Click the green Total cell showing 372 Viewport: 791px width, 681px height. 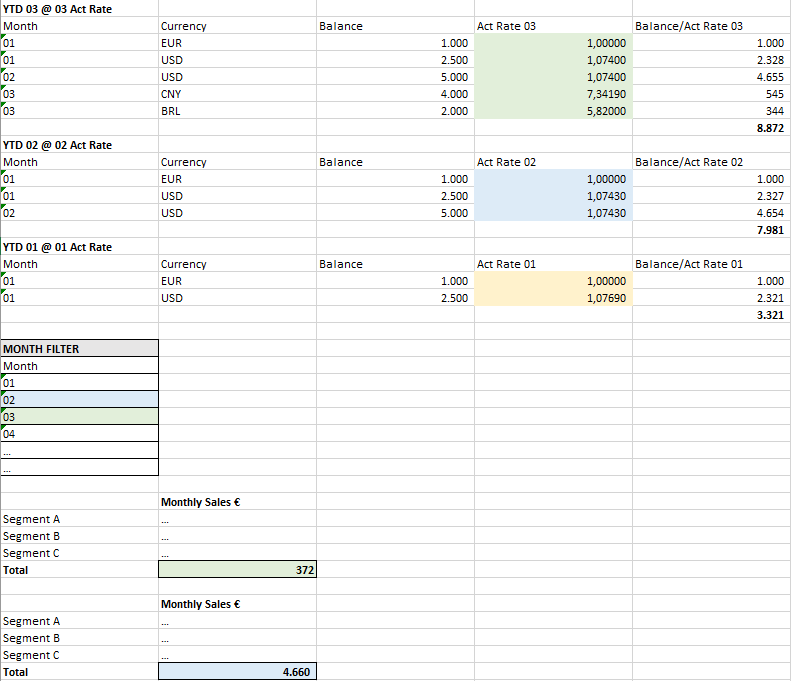click(x=238, y=570)
